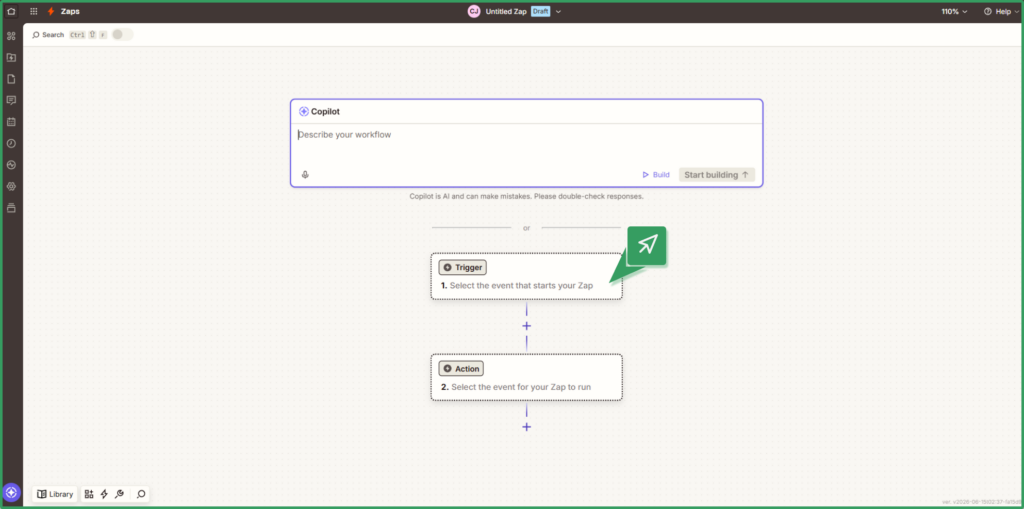This screenshot has width=1024, height=509.
Task: Toggle the switch next to Search
Action: coord(122,35)
